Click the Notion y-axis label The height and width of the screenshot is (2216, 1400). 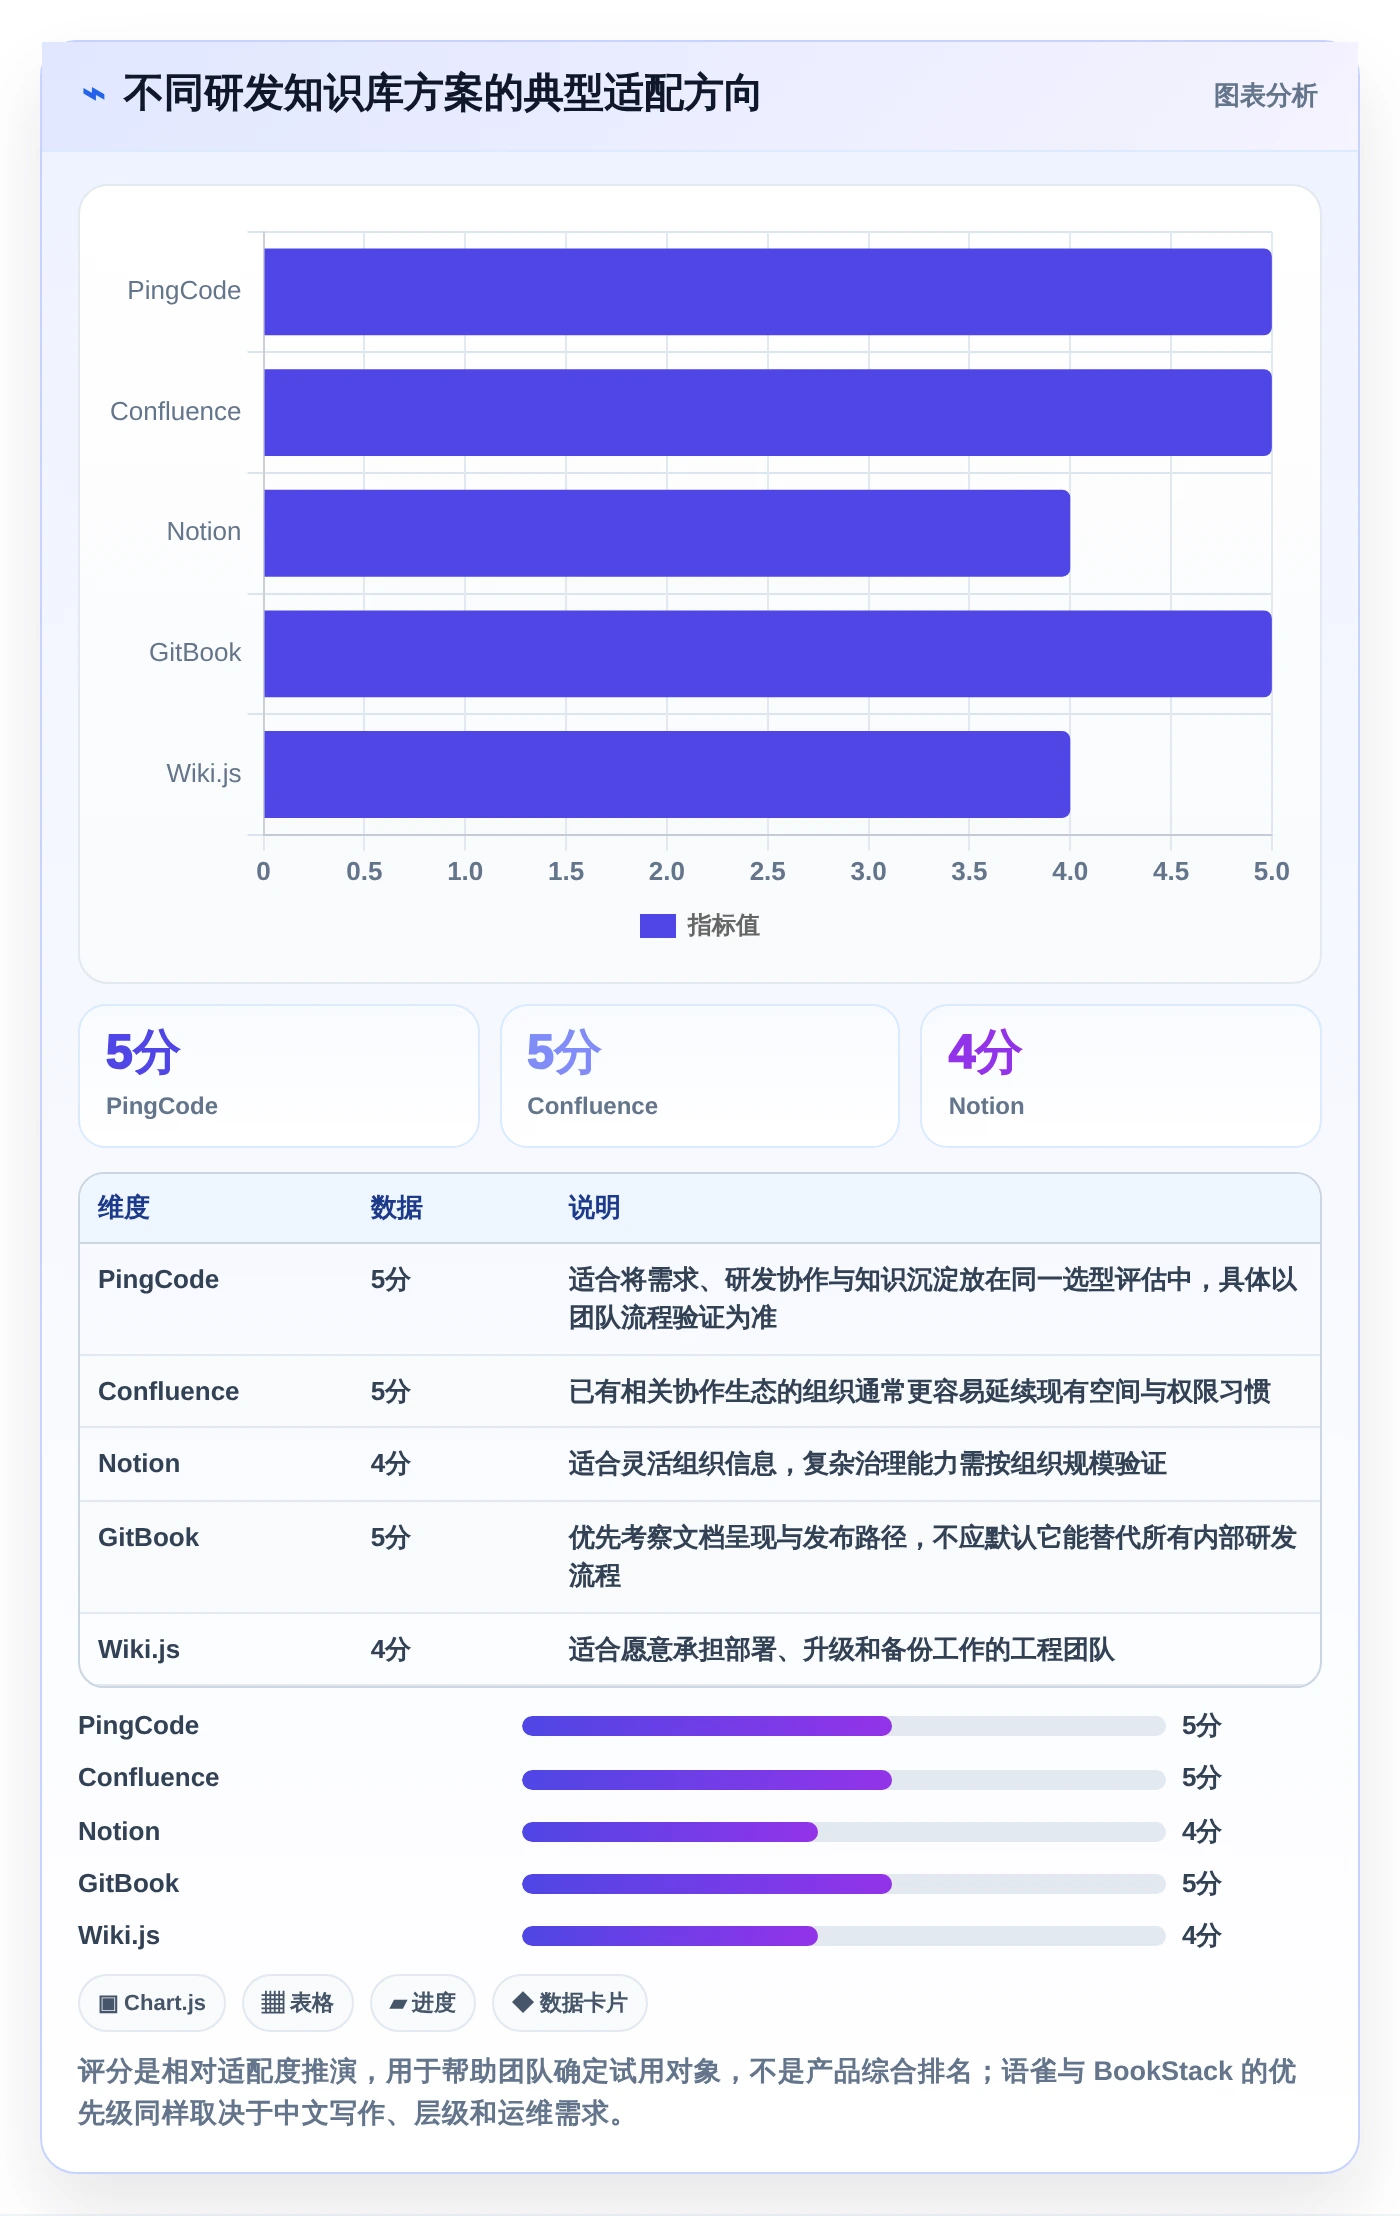click(203, 531)
